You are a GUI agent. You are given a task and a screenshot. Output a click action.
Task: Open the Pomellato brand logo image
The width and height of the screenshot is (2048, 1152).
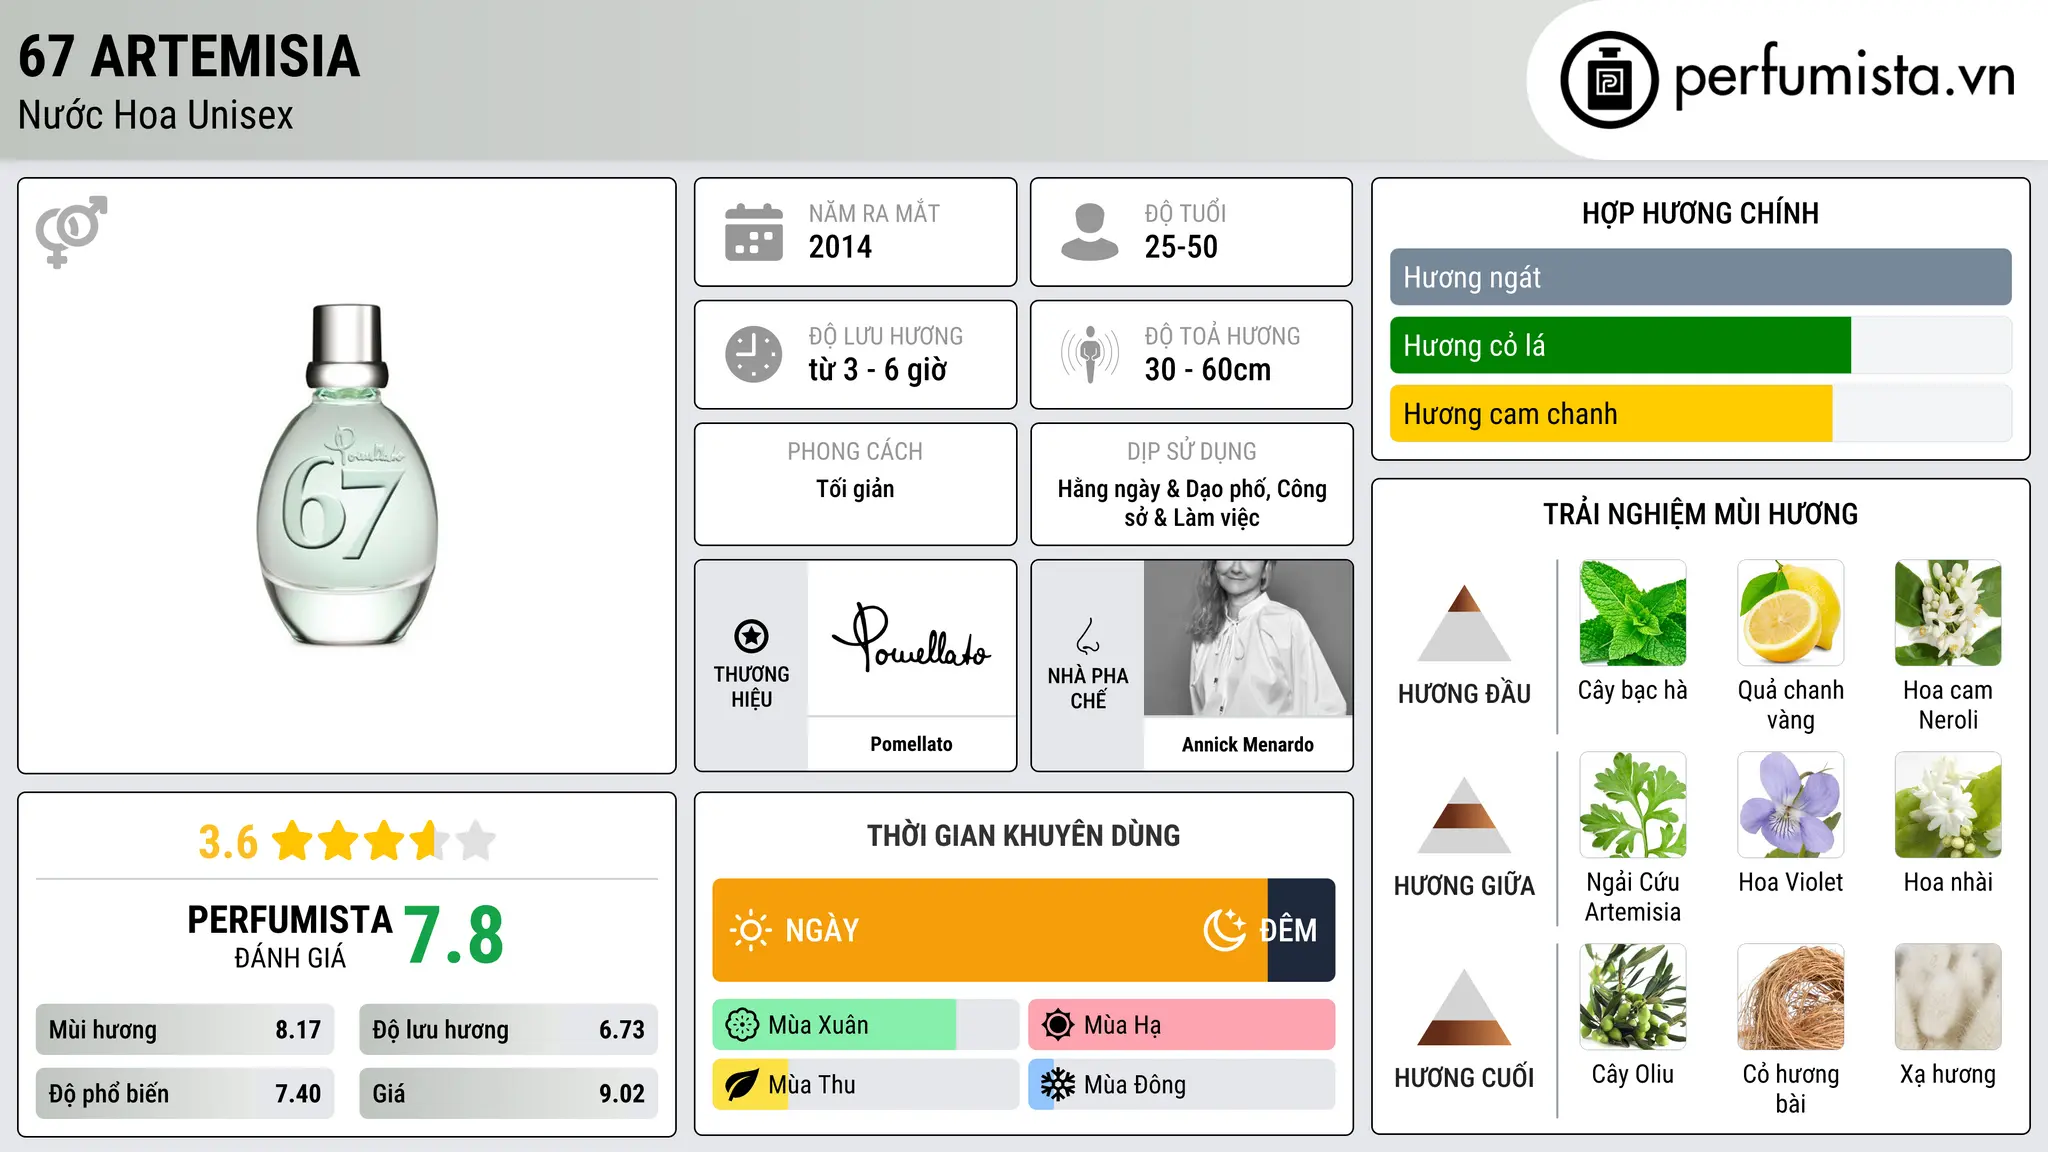(x=911, y=638)
